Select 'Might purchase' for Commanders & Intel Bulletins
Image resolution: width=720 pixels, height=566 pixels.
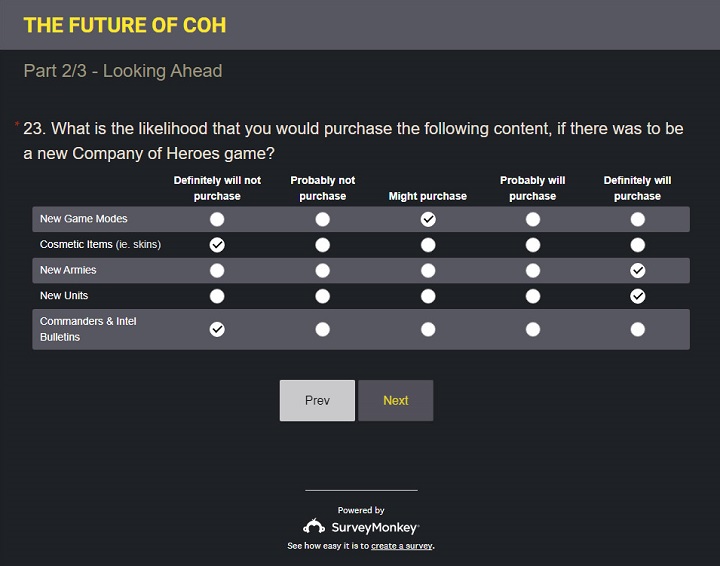428,329
